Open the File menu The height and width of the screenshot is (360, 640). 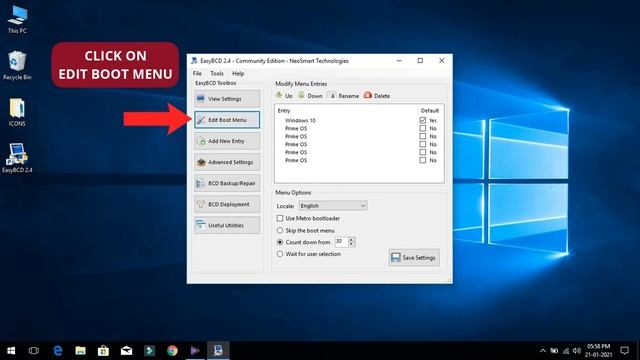(x=197, y=73)
